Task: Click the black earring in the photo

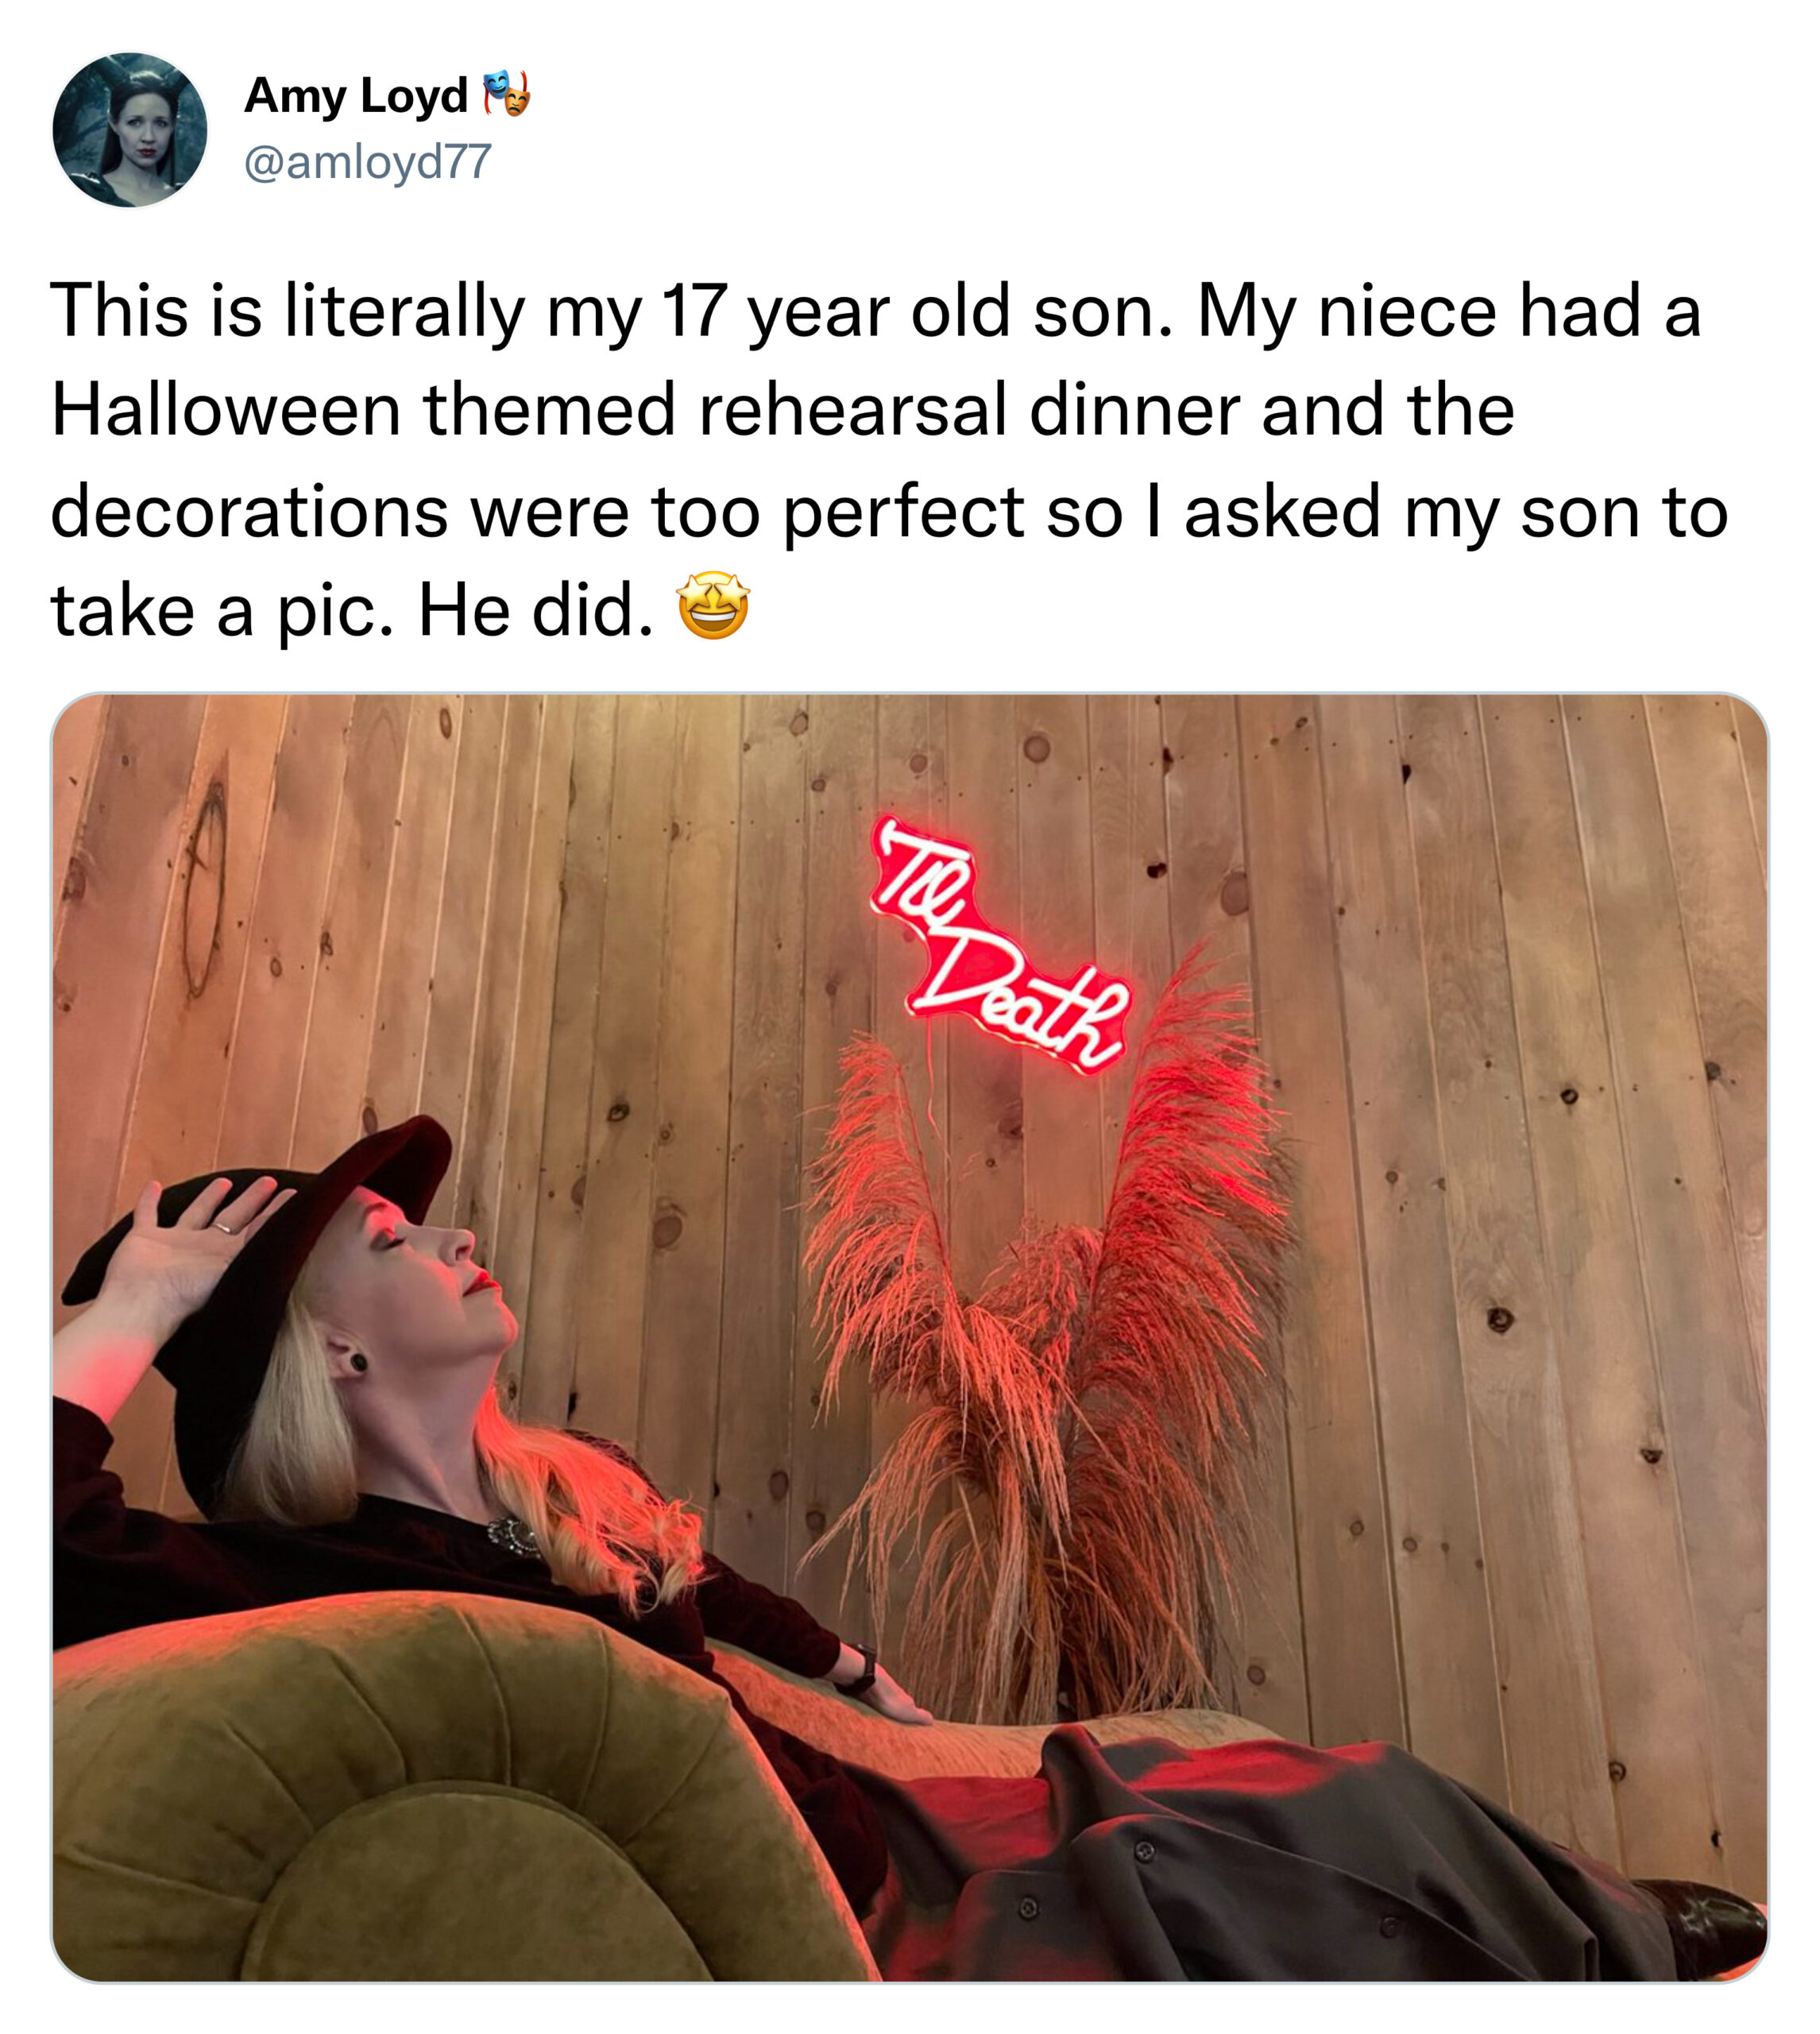Action: (x=357, y=1361)
